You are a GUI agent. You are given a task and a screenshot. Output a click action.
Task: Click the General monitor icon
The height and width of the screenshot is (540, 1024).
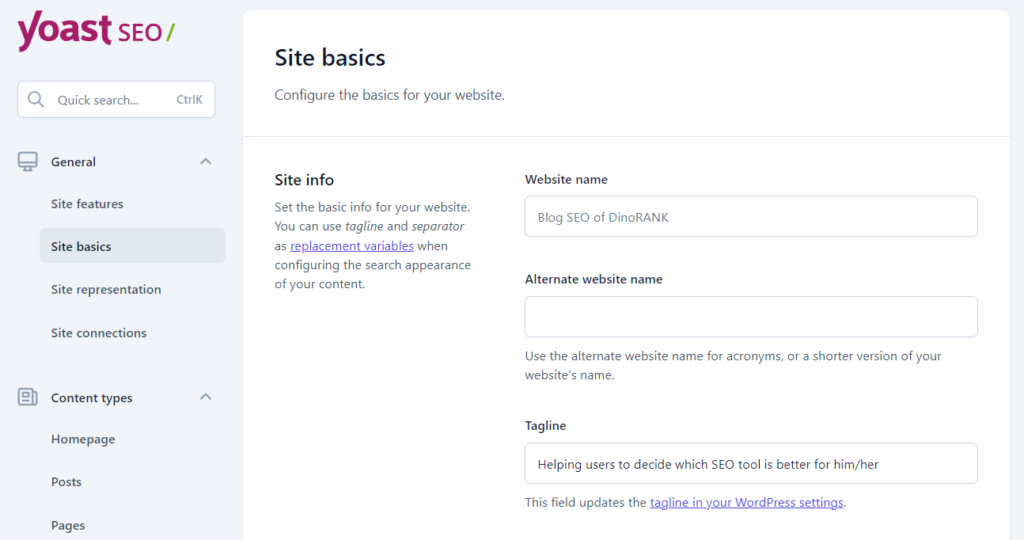(27, 161)
